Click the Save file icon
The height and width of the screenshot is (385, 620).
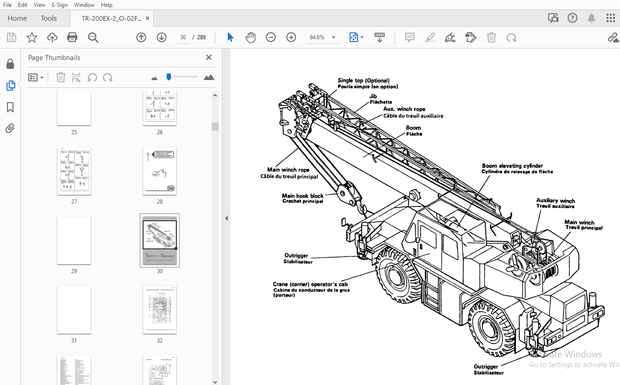pyautogui.click(x=11, y=38)
